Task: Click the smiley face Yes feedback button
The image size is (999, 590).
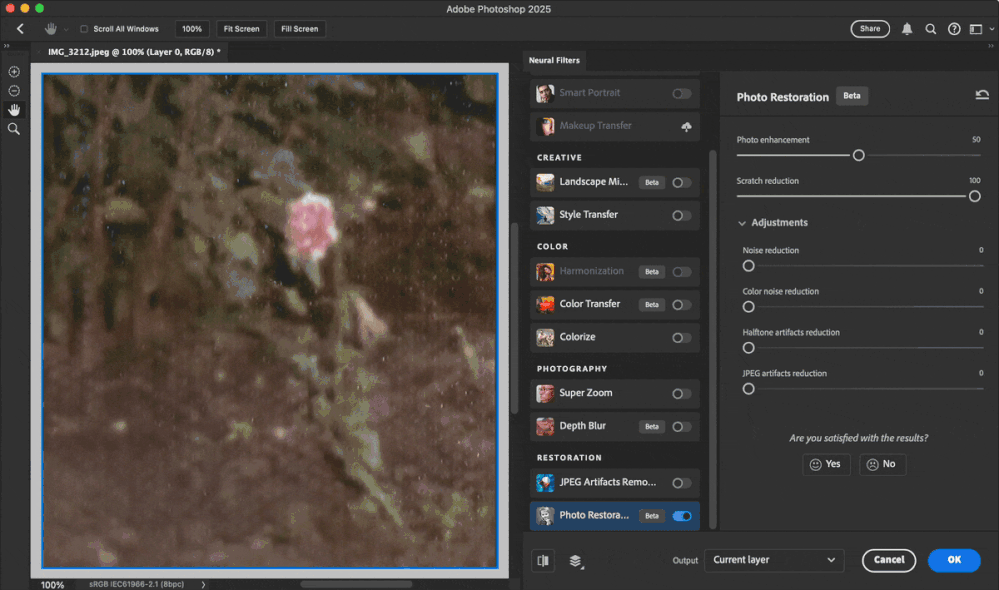Action: coord(826,464)
